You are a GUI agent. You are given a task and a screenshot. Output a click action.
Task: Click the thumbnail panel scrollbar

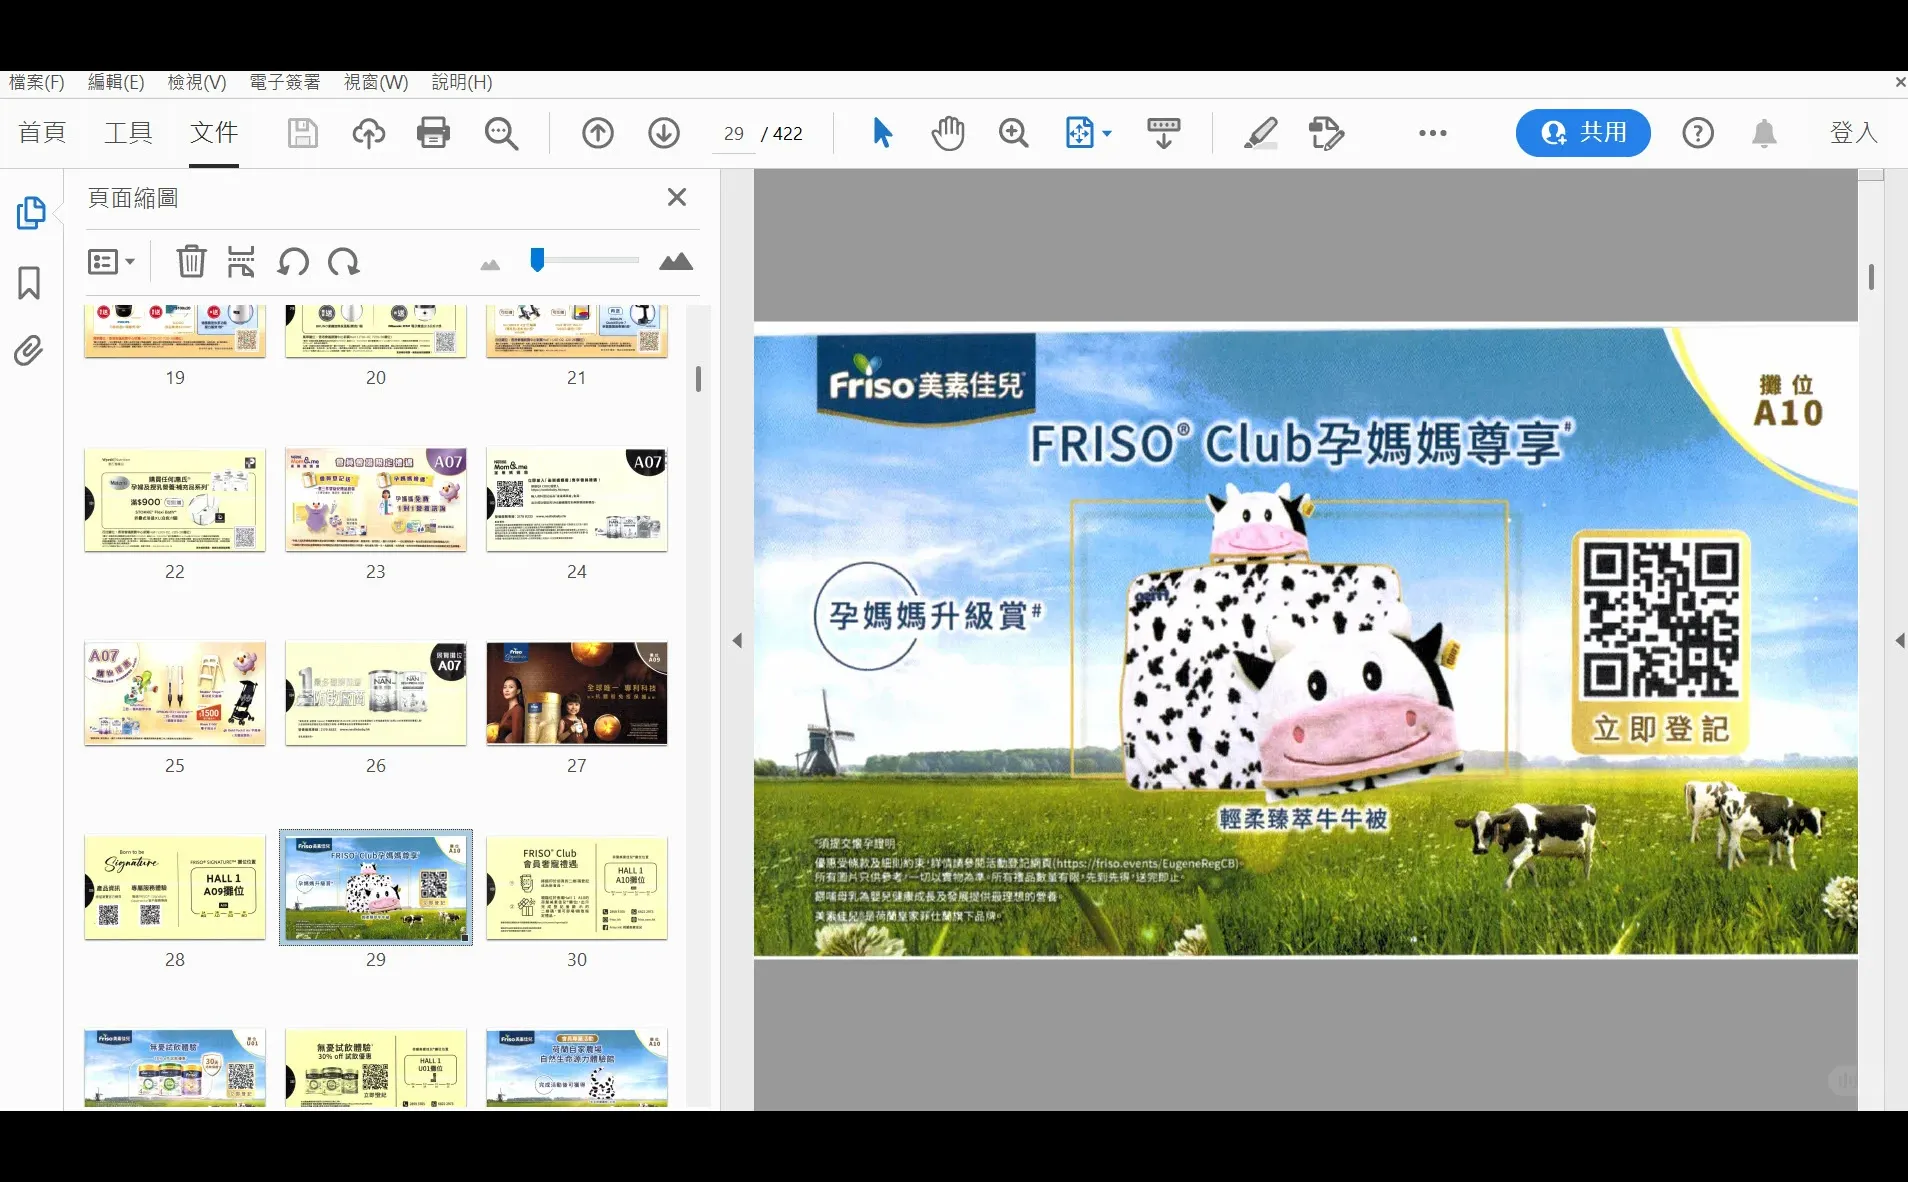tap(698, 379)
